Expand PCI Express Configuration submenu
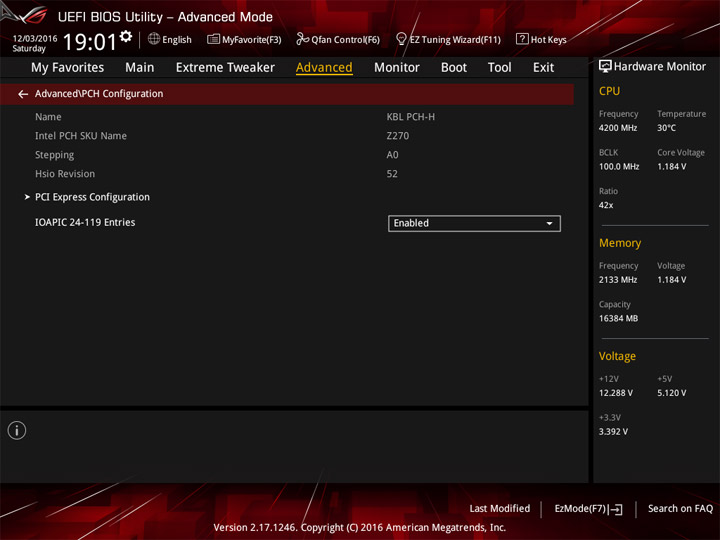This screenshot has height=540, width=720. coord(92,197)
